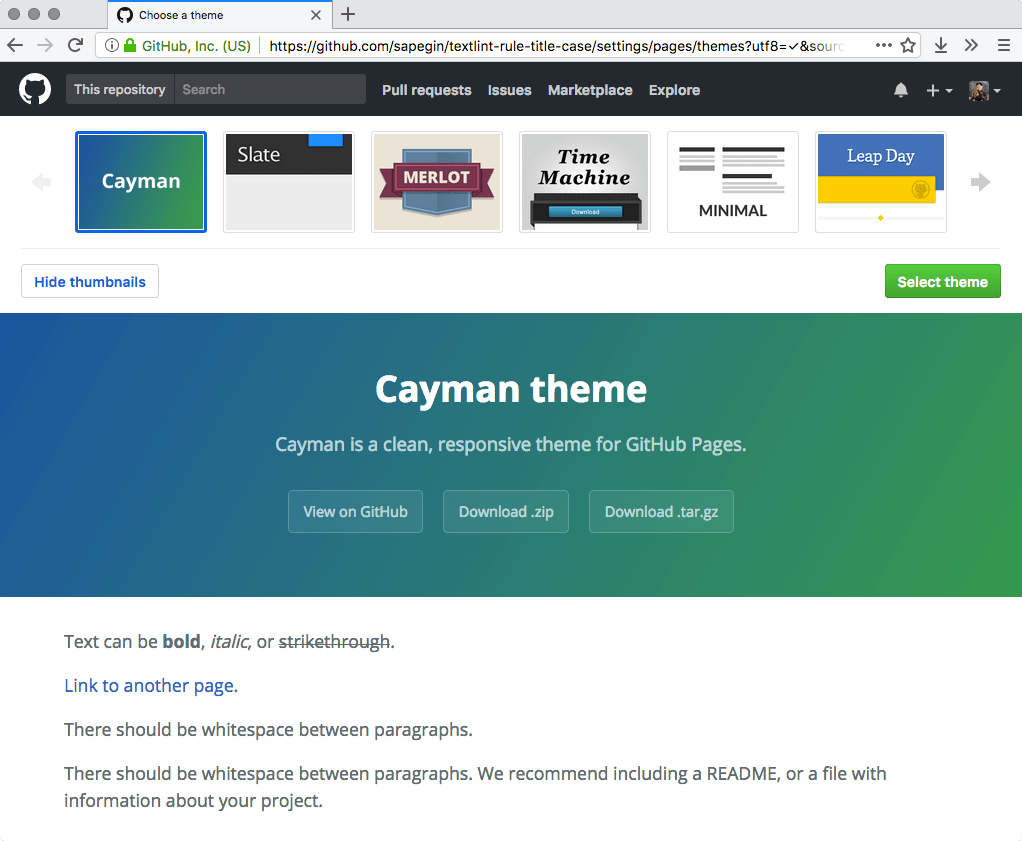
Task: Click the GitHub octocat logo
Action: tap(34, 89)
